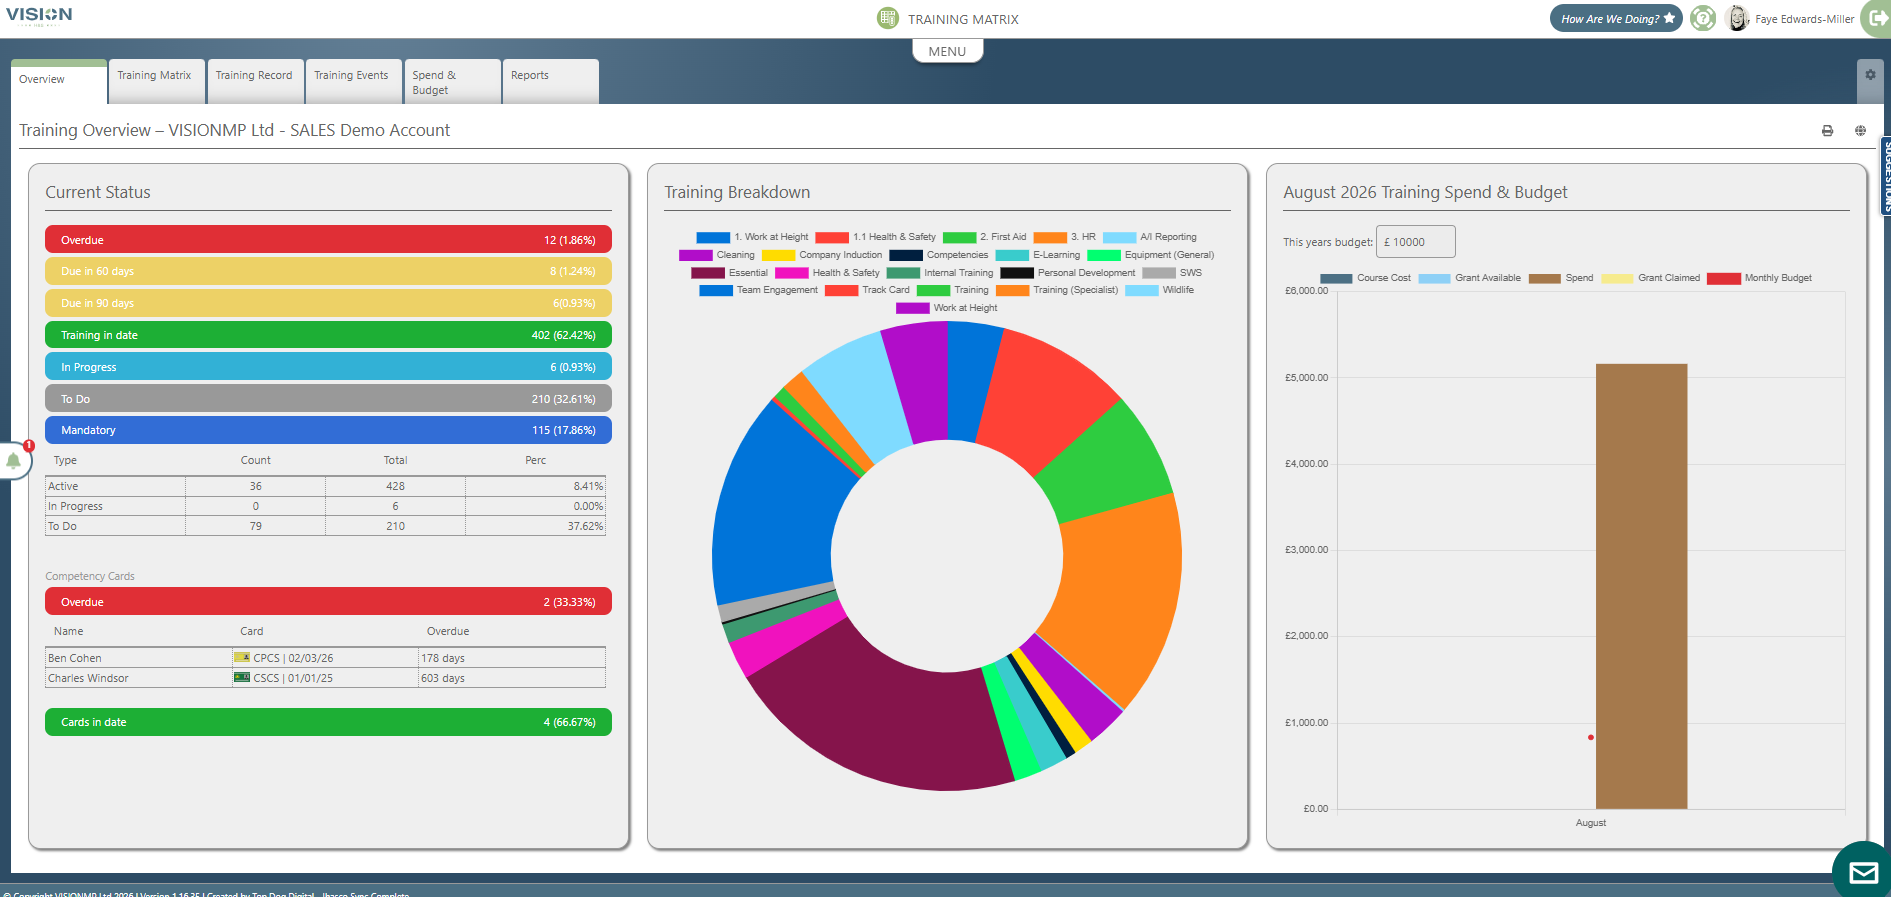This screenshot has height=897, width=1891.
Task: Click the CPCS card icon
Action: 241,657
